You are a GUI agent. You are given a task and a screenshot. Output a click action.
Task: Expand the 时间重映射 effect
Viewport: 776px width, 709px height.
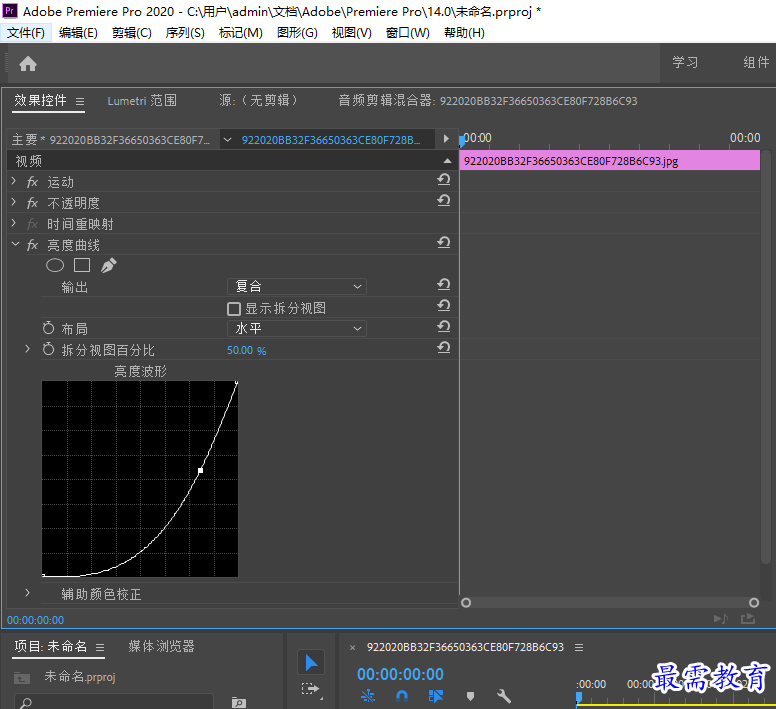[x=14, y=224]
